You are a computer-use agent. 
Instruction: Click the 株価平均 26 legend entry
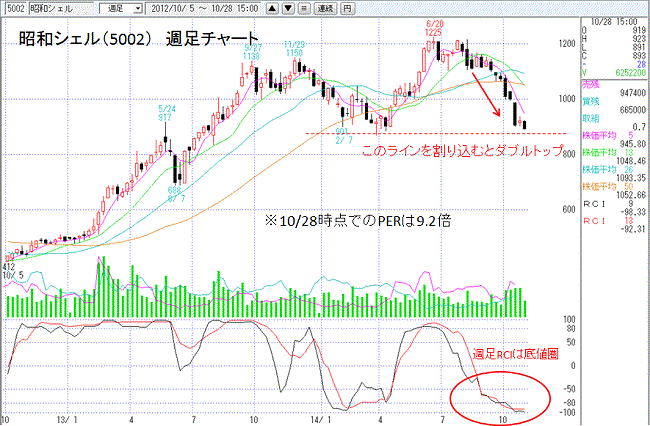click(610, 169)
